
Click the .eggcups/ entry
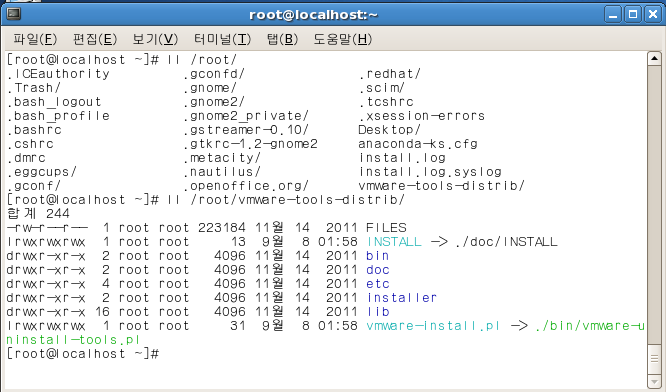[42, 172]
